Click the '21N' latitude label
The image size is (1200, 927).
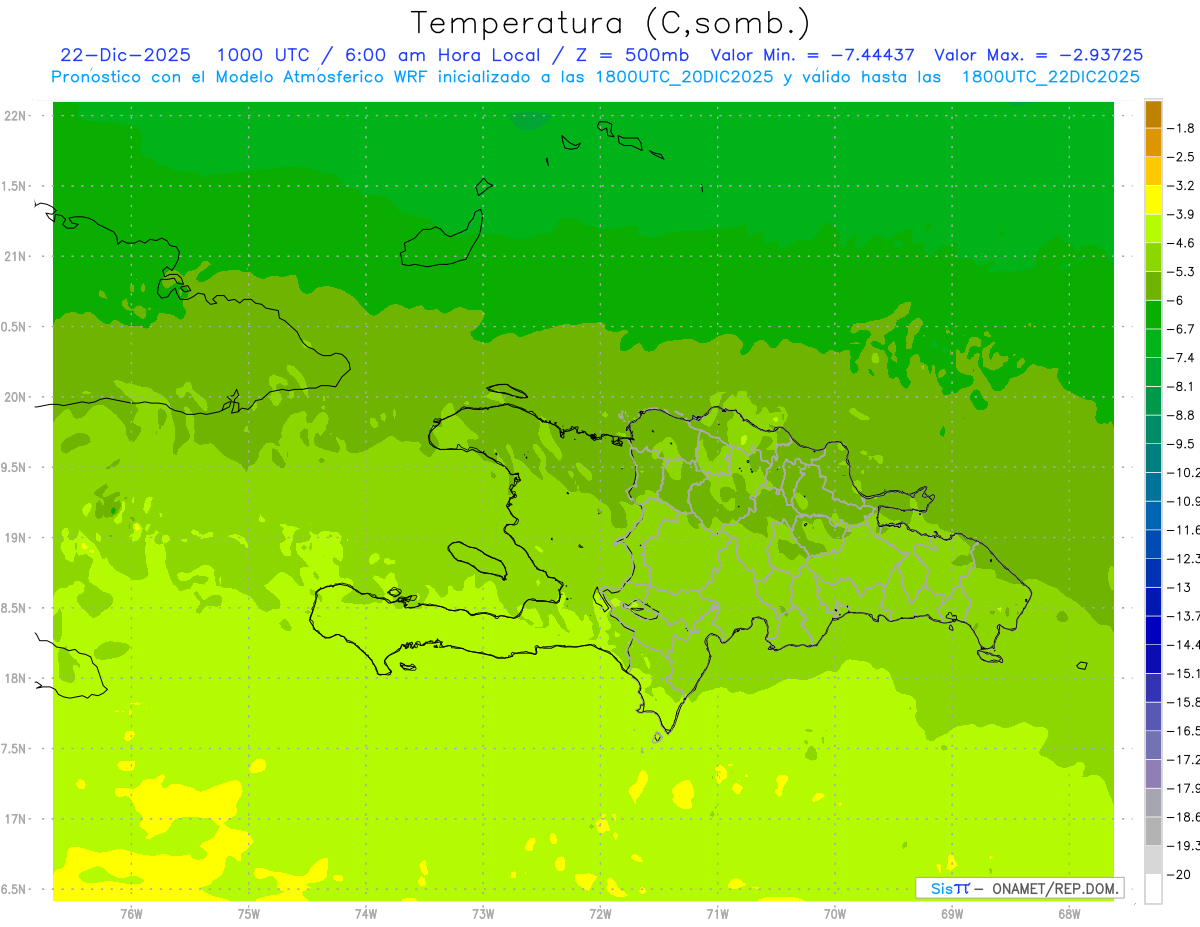pyautogui.click(x=16, y=256)
